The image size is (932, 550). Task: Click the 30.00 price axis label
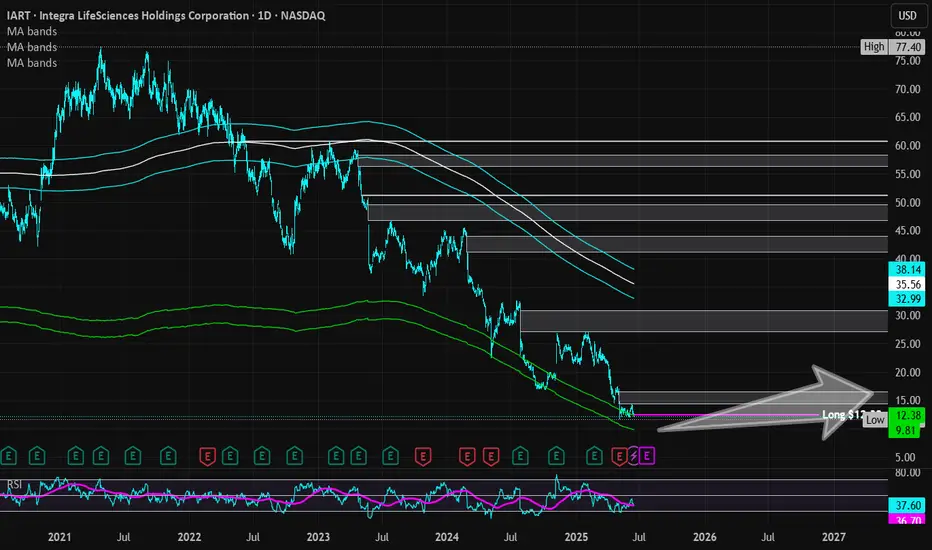[x=908, y=316]
